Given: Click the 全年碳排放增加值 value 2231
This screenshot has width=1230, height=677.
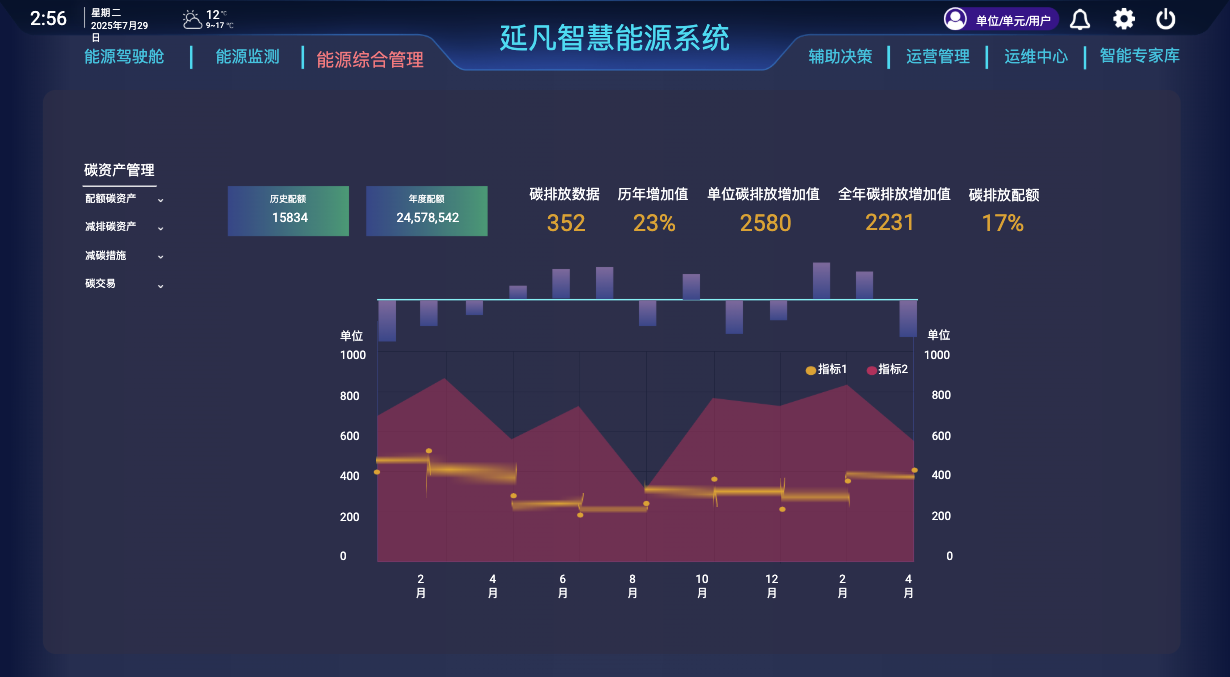Looking at the screenshot, I should [x=890, y=222].
